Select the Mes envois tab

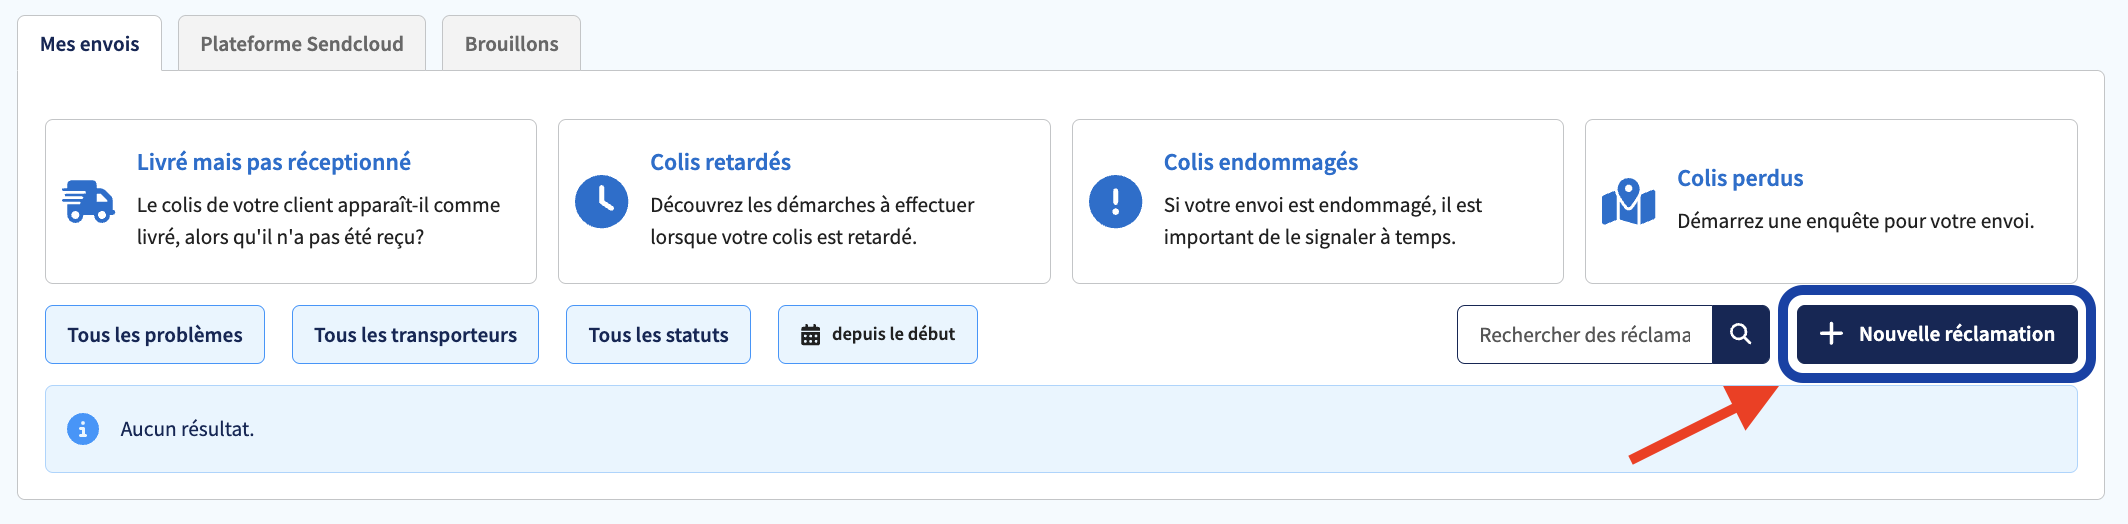(x=89, y=43)
